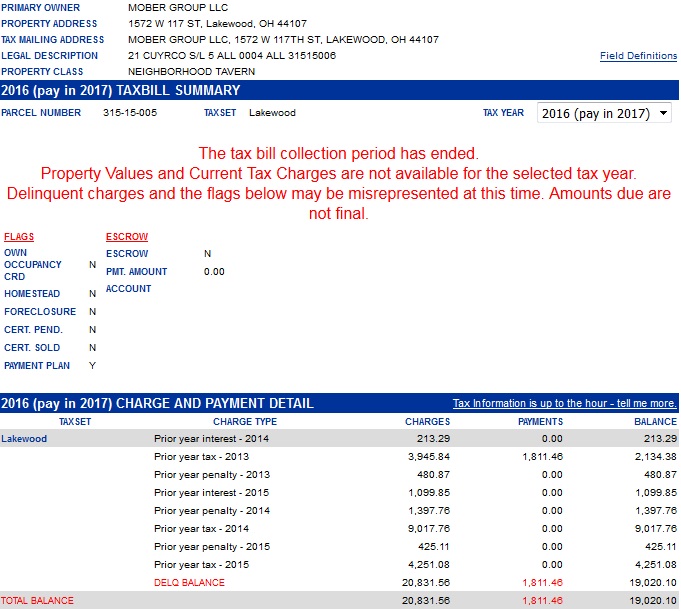Select parcel number 315-15-005 text
The width and height of the screenshot is (681, 611).
point(130,113)
